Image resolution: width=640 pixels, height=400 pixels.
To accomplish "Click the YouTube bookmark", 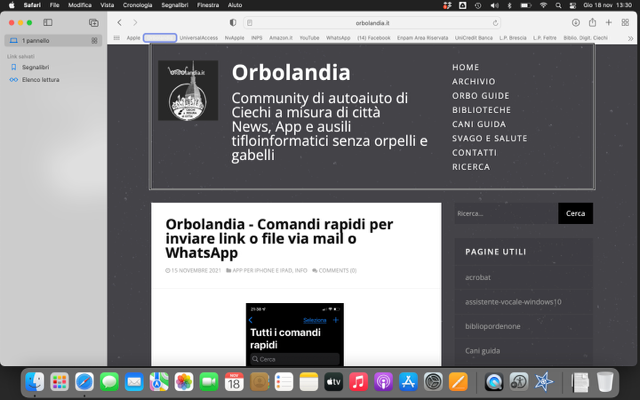I will pos(309,38).
